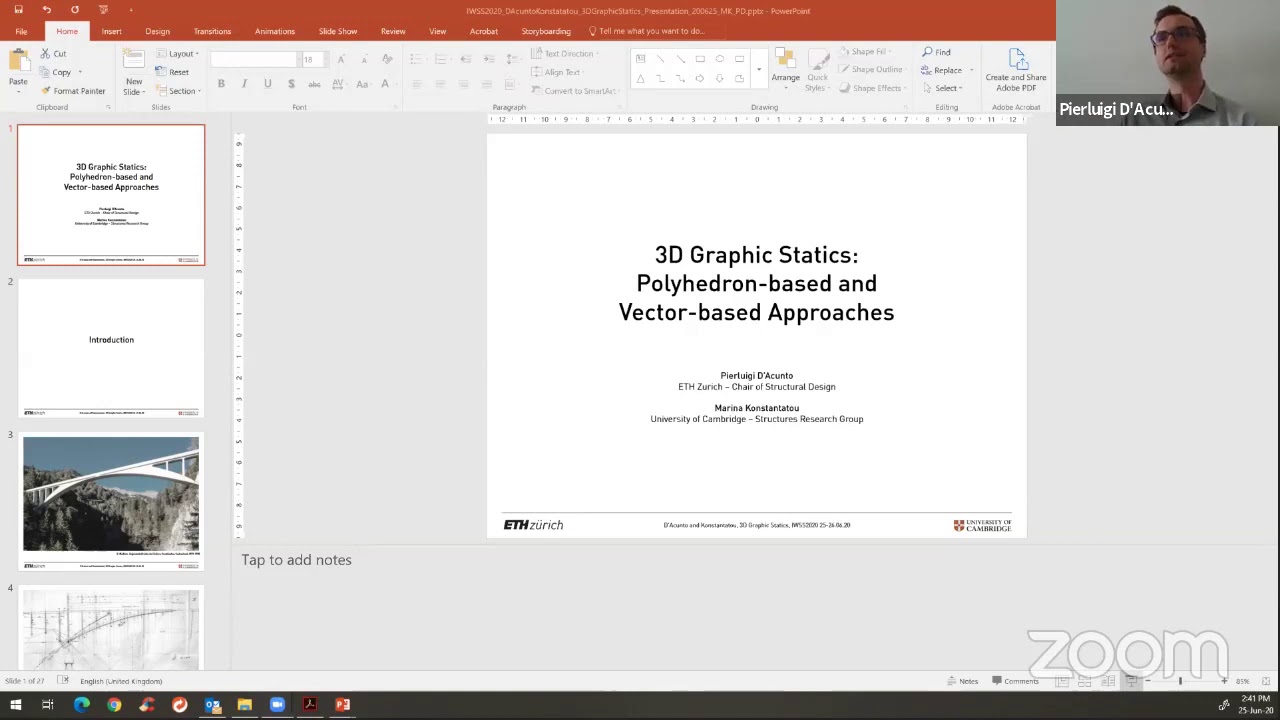This screenshot has height=720, width=1280.
Task: Toggle underline formatting
Action: 267,84
